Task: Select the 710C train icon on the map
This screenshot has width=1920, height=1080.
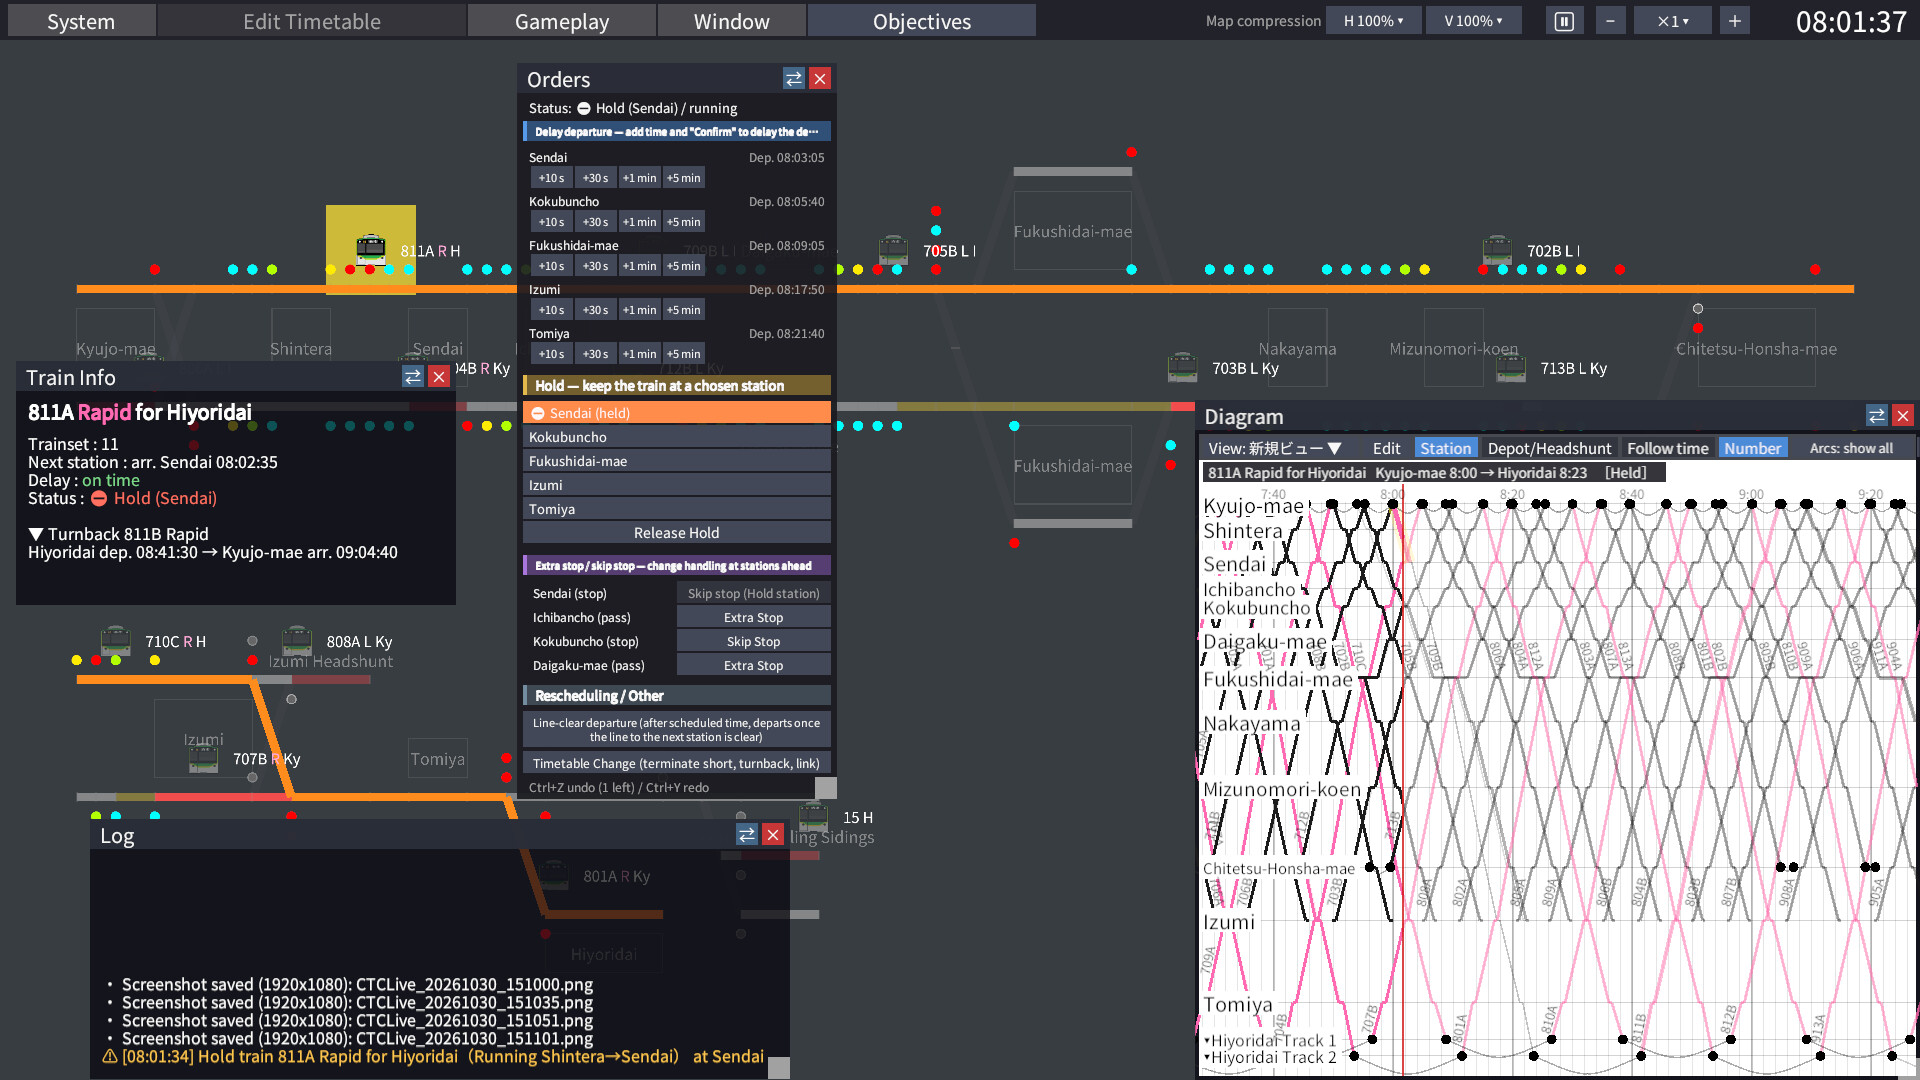Action: (x=116, y=640)
